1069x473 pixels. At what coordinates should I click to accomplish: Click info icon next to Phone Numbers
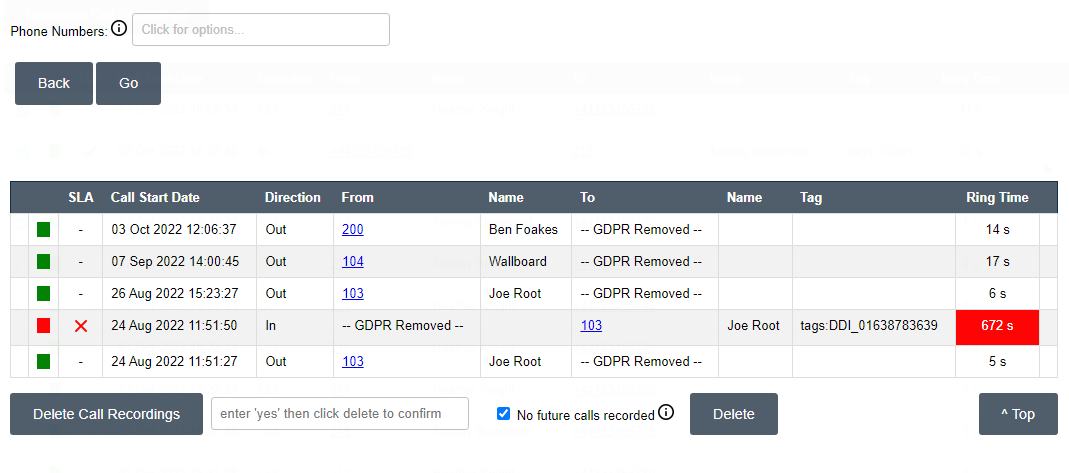pyautogui.click(x=119, y=28)
